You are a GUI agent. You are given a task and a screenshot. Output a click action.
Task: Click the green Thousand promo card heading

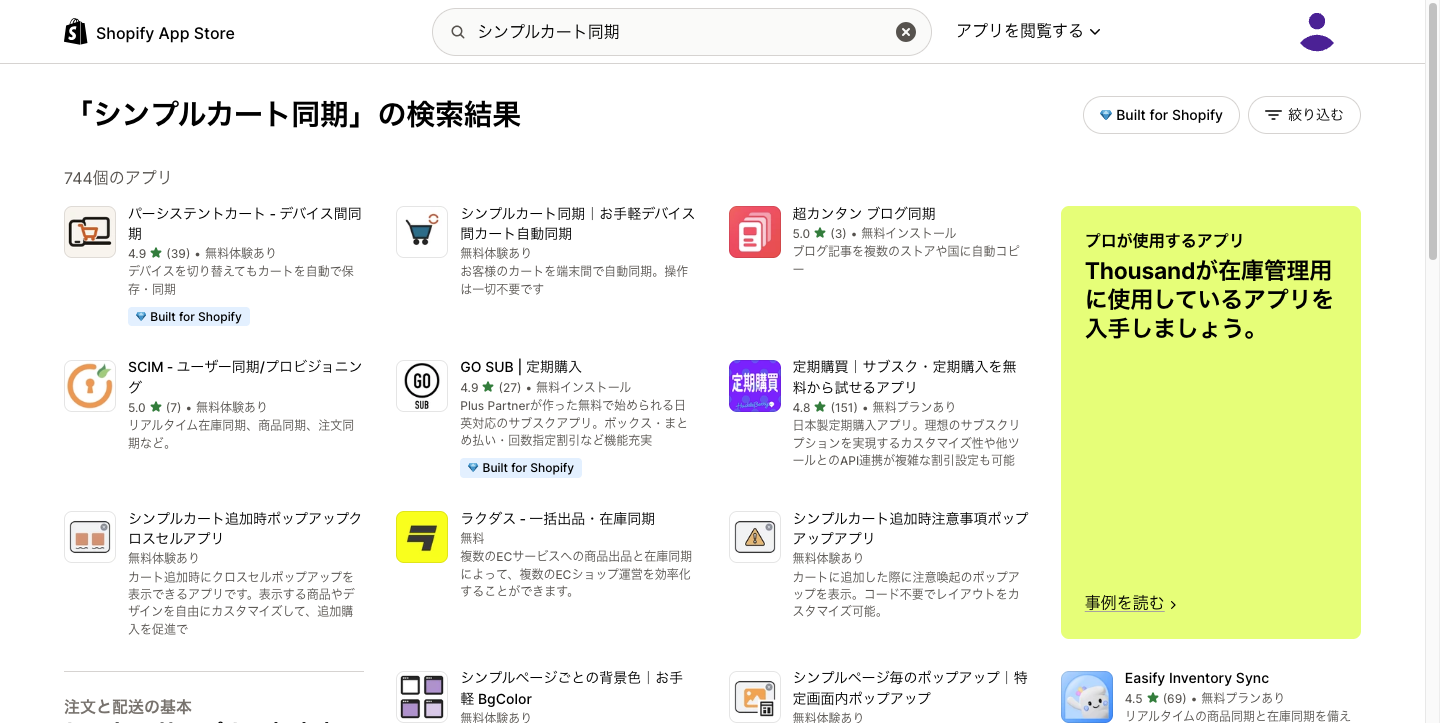1209,299
